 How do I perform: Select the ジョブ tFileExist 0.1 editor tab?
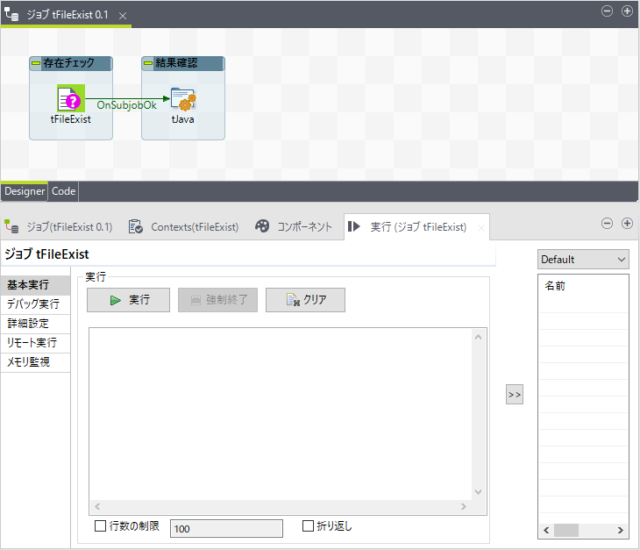[x=67, y=15]
